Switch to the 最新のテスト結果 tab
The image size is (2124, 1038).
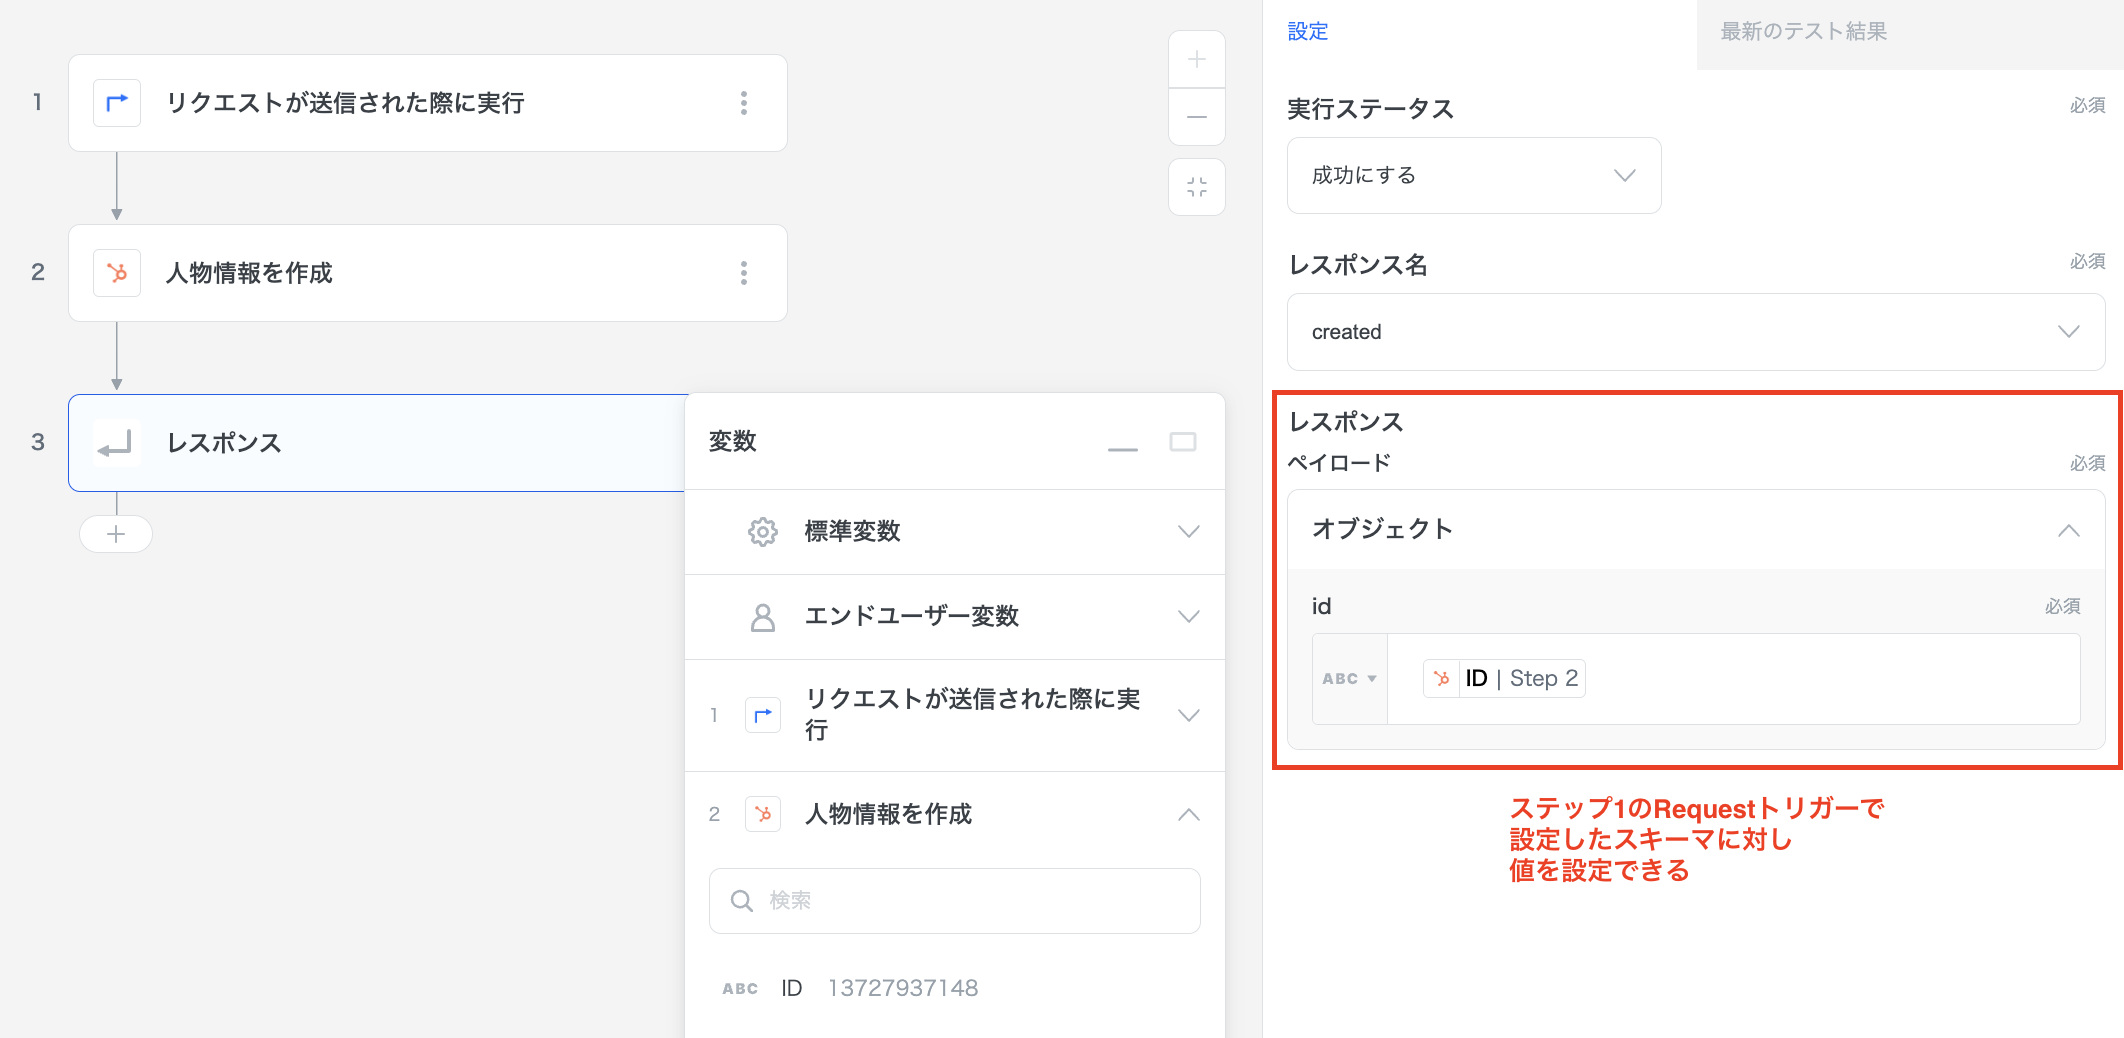point(1803,32)
